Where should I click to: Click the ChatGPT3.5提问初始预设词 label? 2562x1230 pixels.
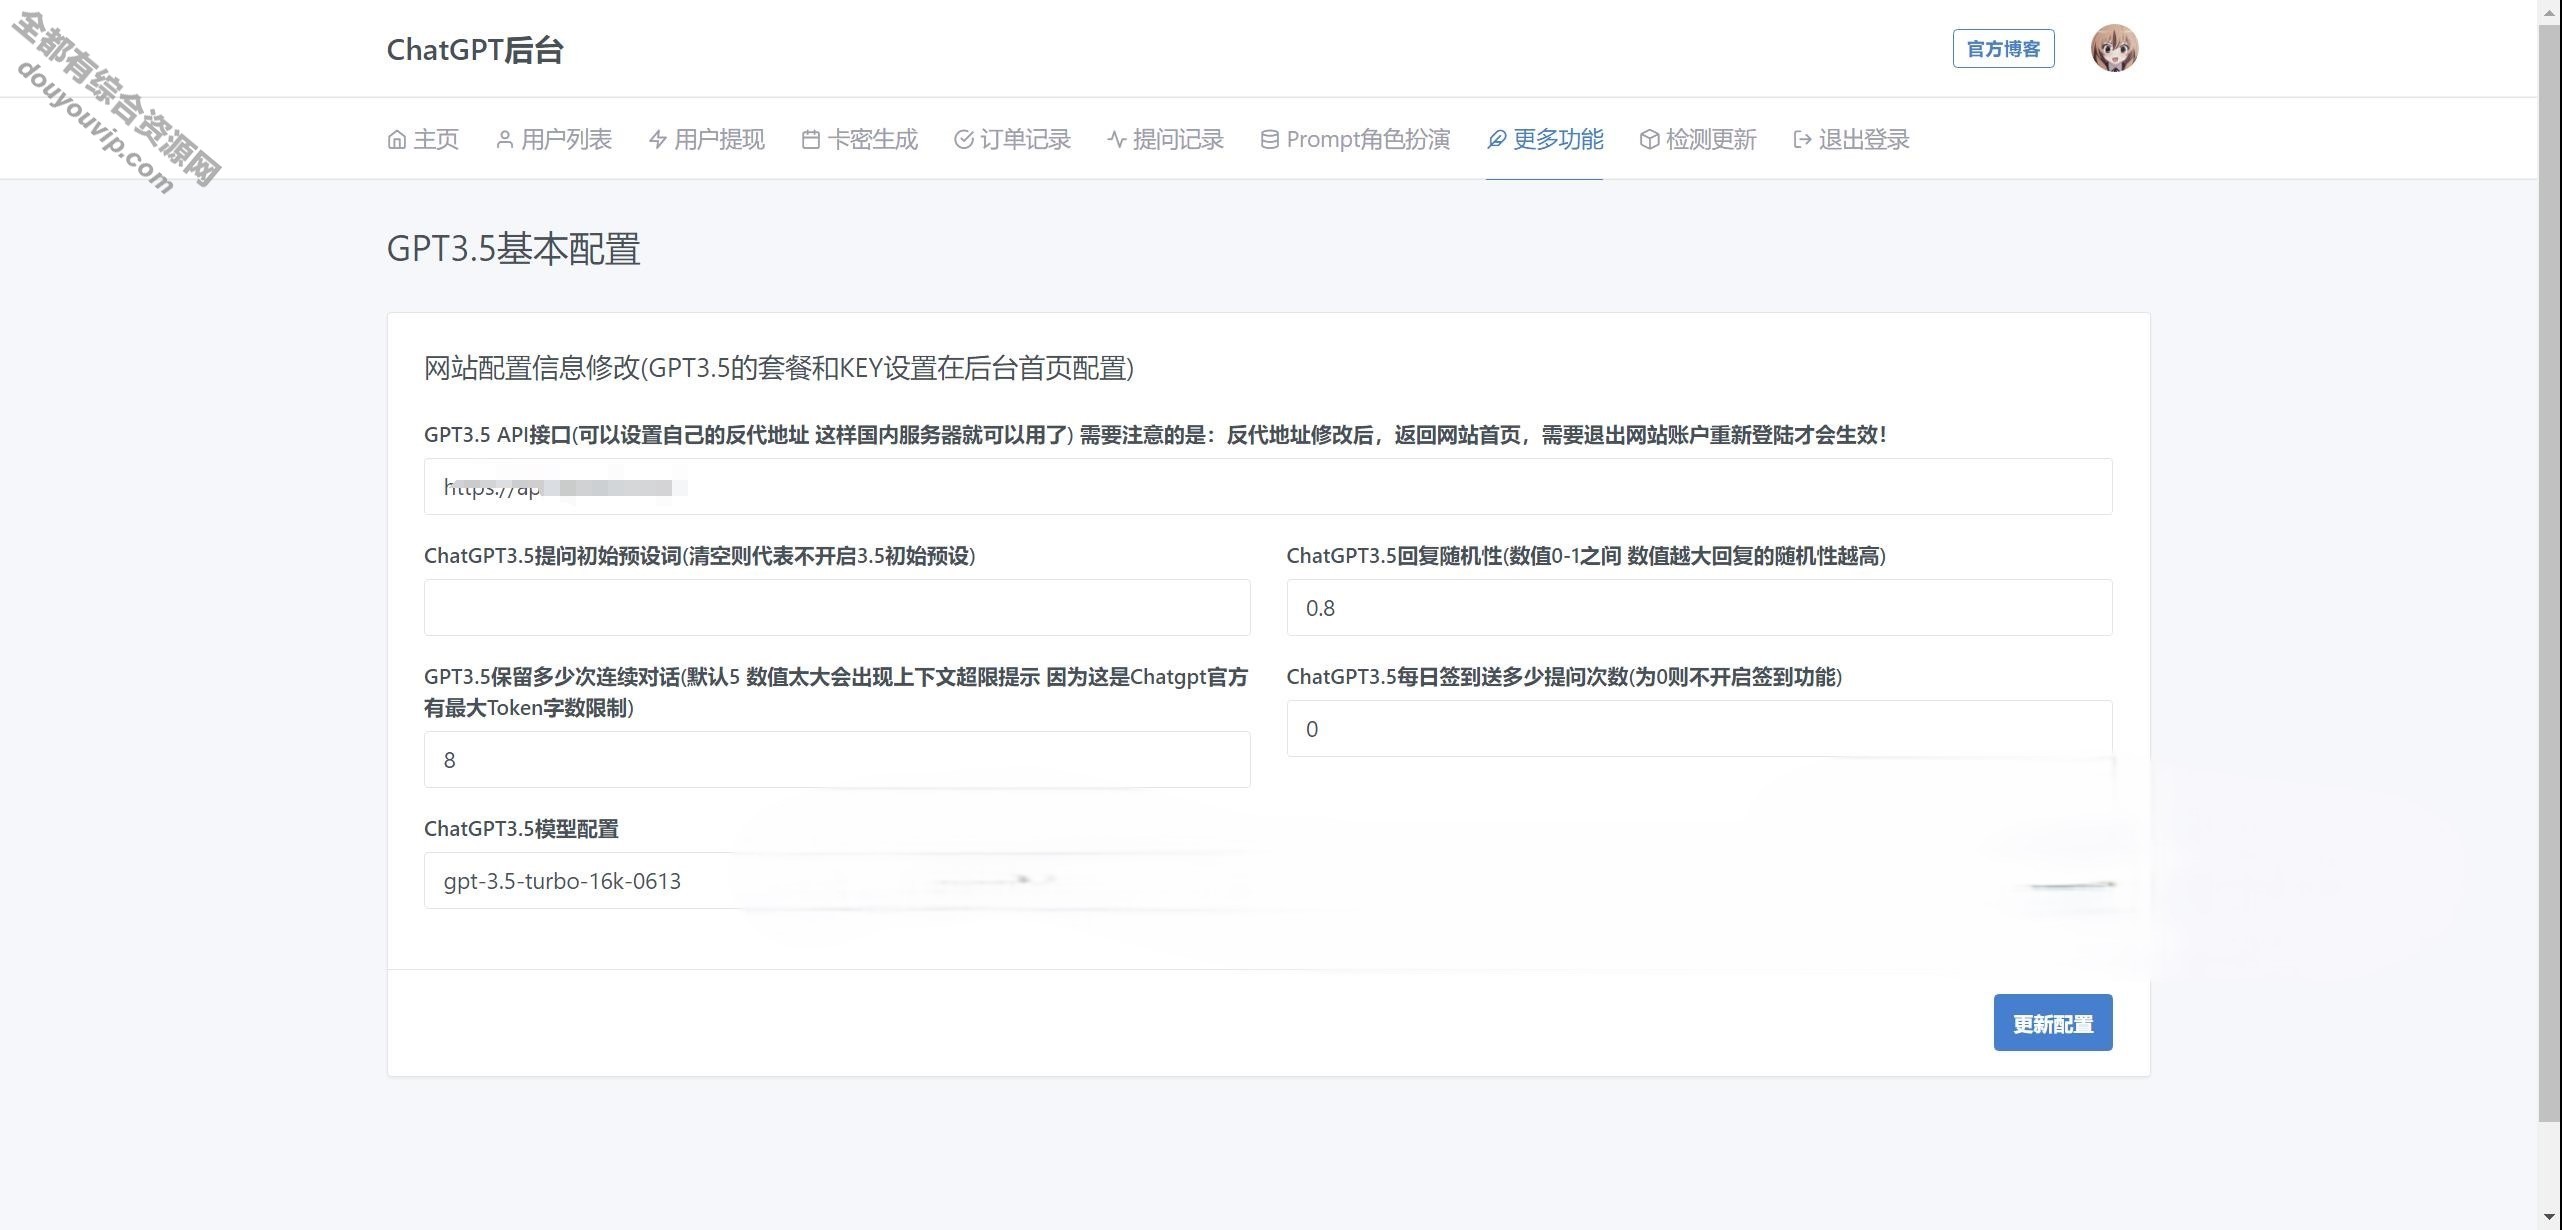coord(699,555)
